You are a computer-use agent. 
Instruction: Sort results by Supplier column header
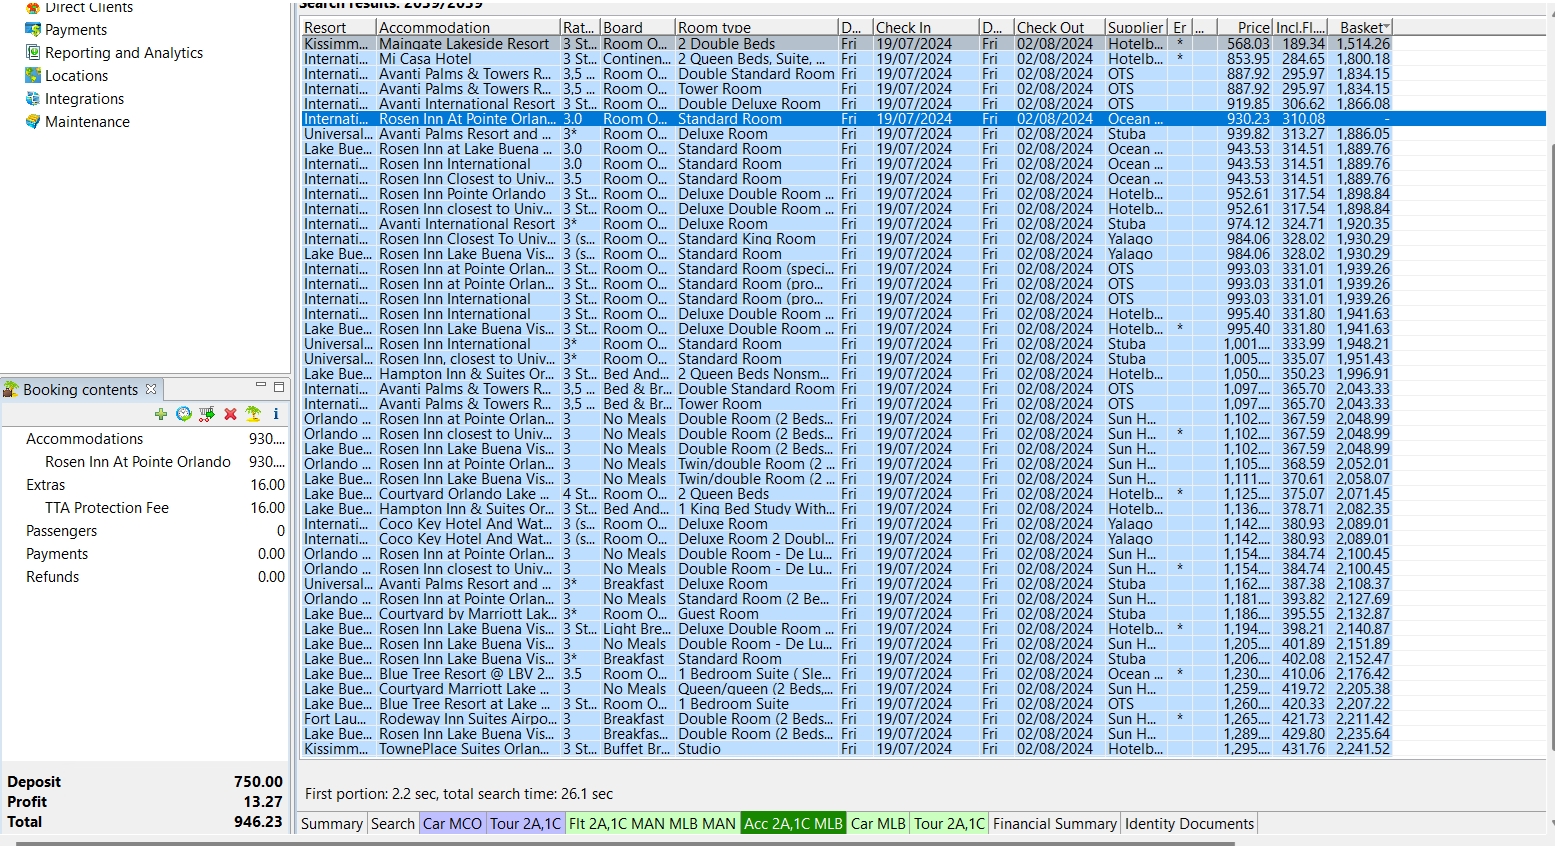tap(1136, 27)
